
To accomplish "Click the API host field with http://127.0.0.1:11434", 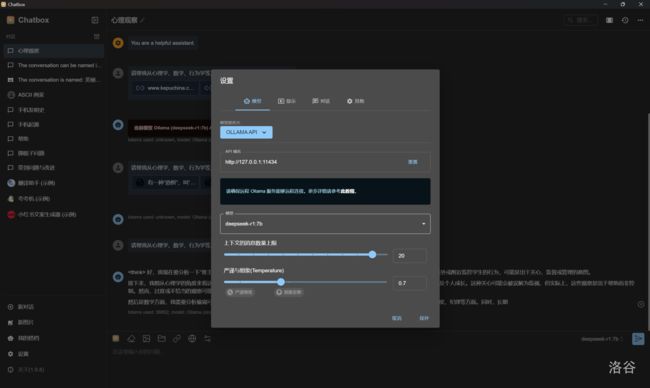I will [325, 161].
